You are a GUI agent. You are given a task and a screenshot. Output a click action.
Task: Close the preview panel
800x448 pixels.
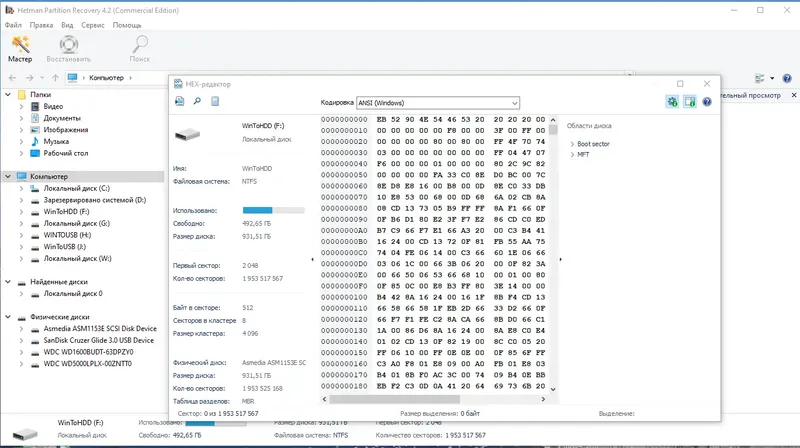pyautogui.click(x=794, y=95)
